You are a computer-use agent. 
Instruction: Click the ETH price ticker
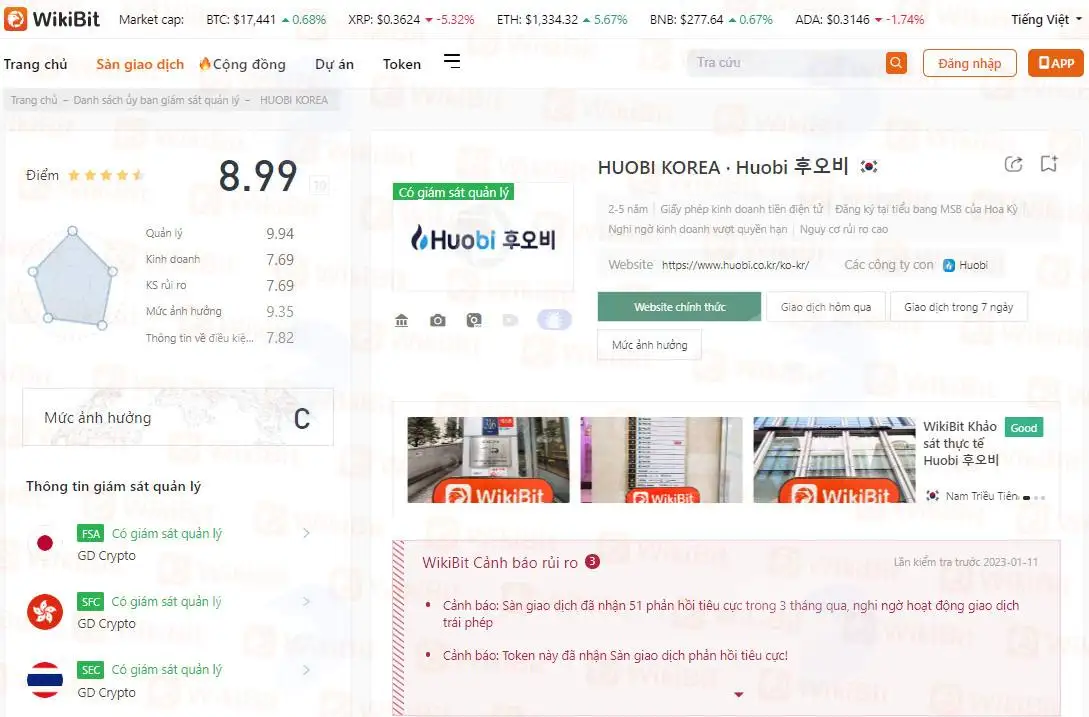click(x=562, y=19)
